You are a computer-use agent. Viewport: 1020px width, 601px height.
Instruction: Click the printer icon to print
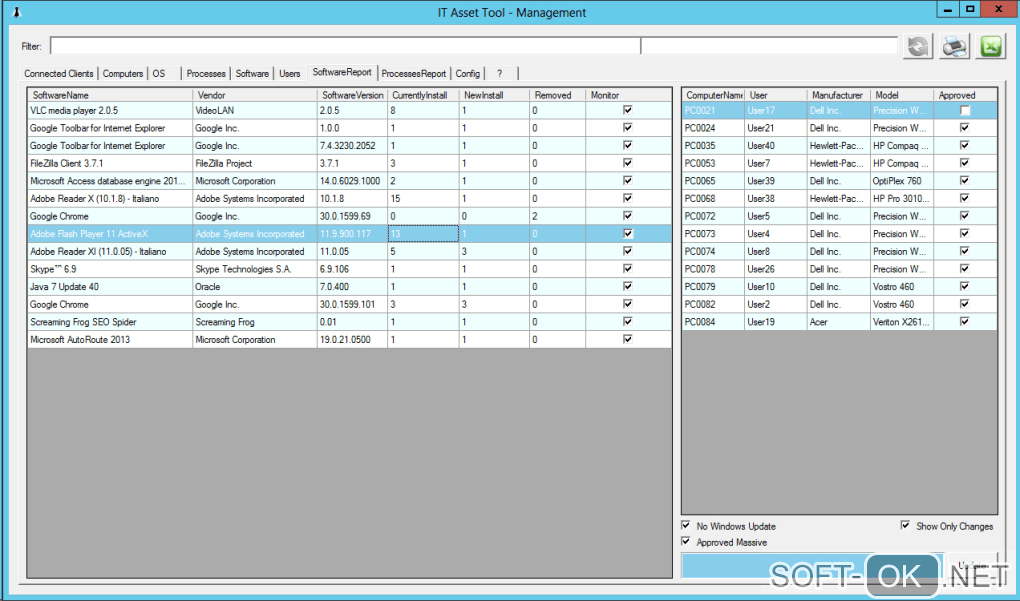[x=955, y=46]
